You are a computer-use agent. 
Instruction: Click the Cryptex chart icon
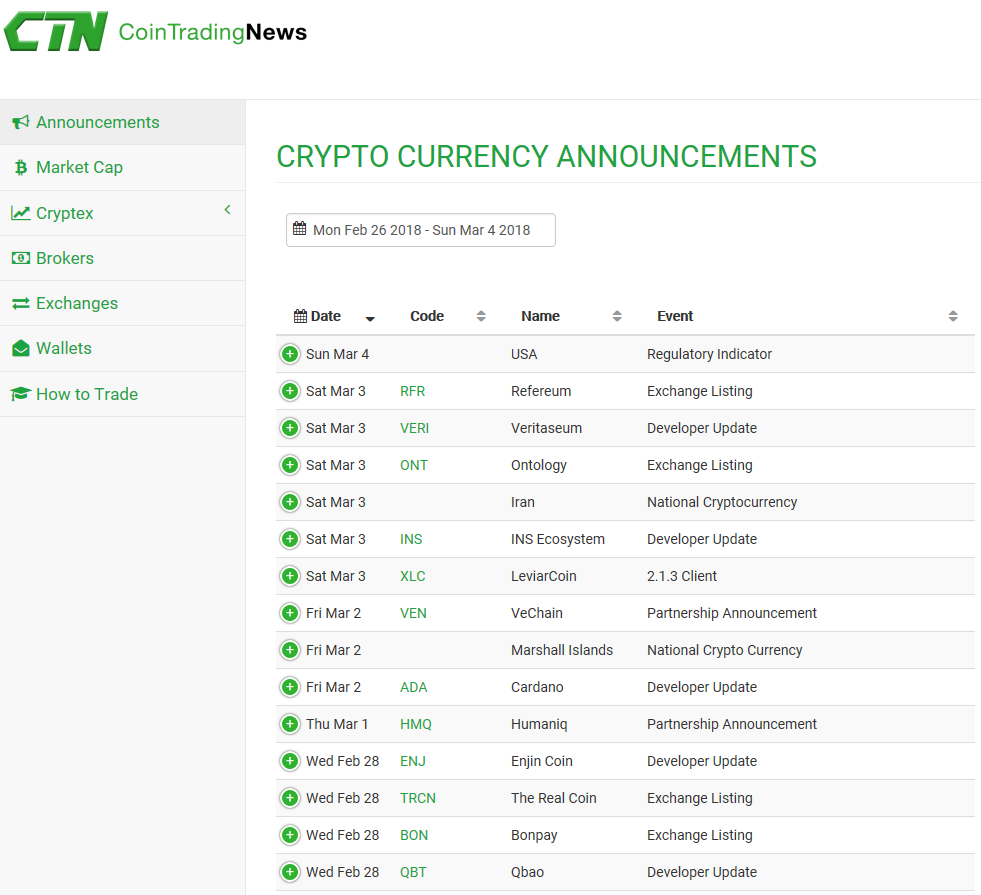pos(21,213)
